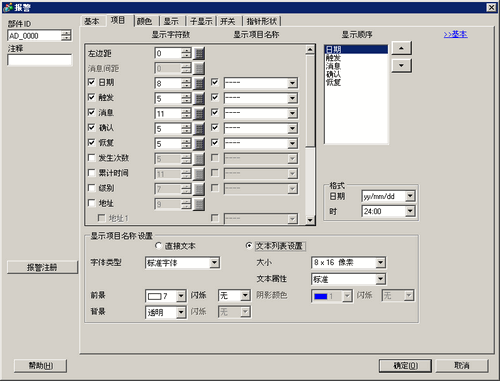
Task: Open the 字体类型 标准字体 dropdown
Action: pos(214,263)
